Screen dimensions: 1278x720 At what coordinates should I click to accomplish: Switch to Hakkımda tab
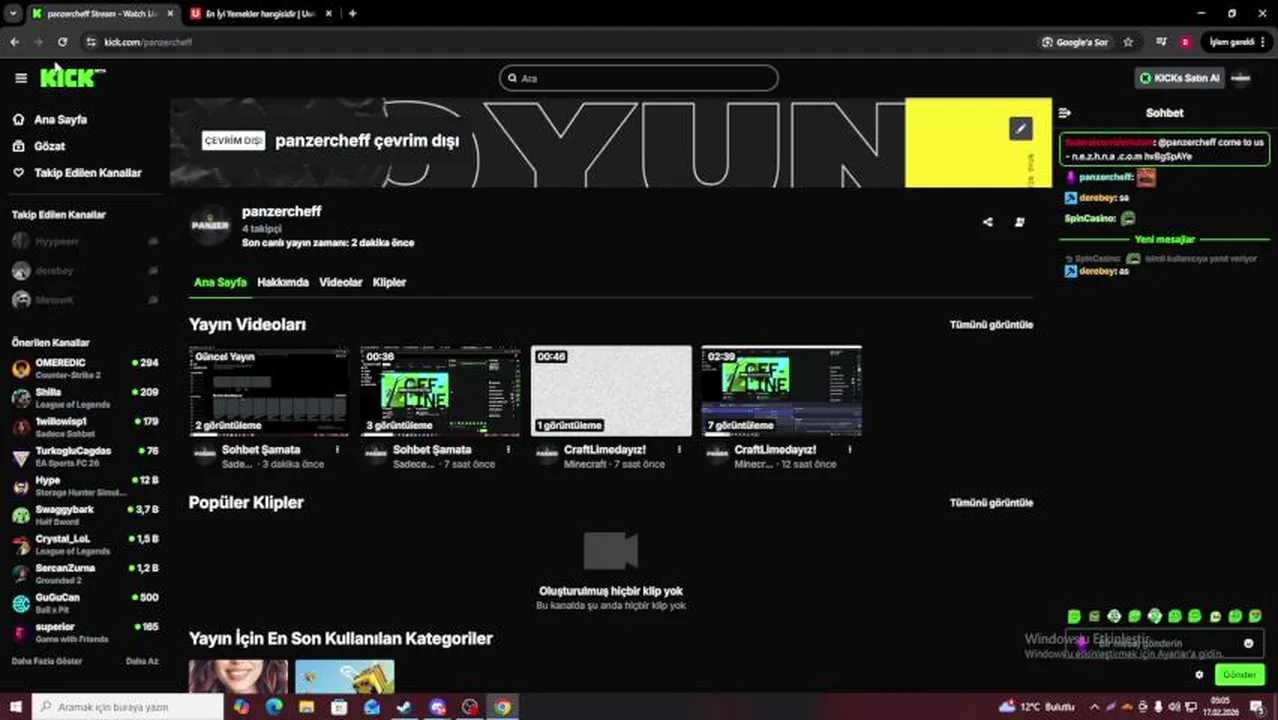[x=283, y=282]
